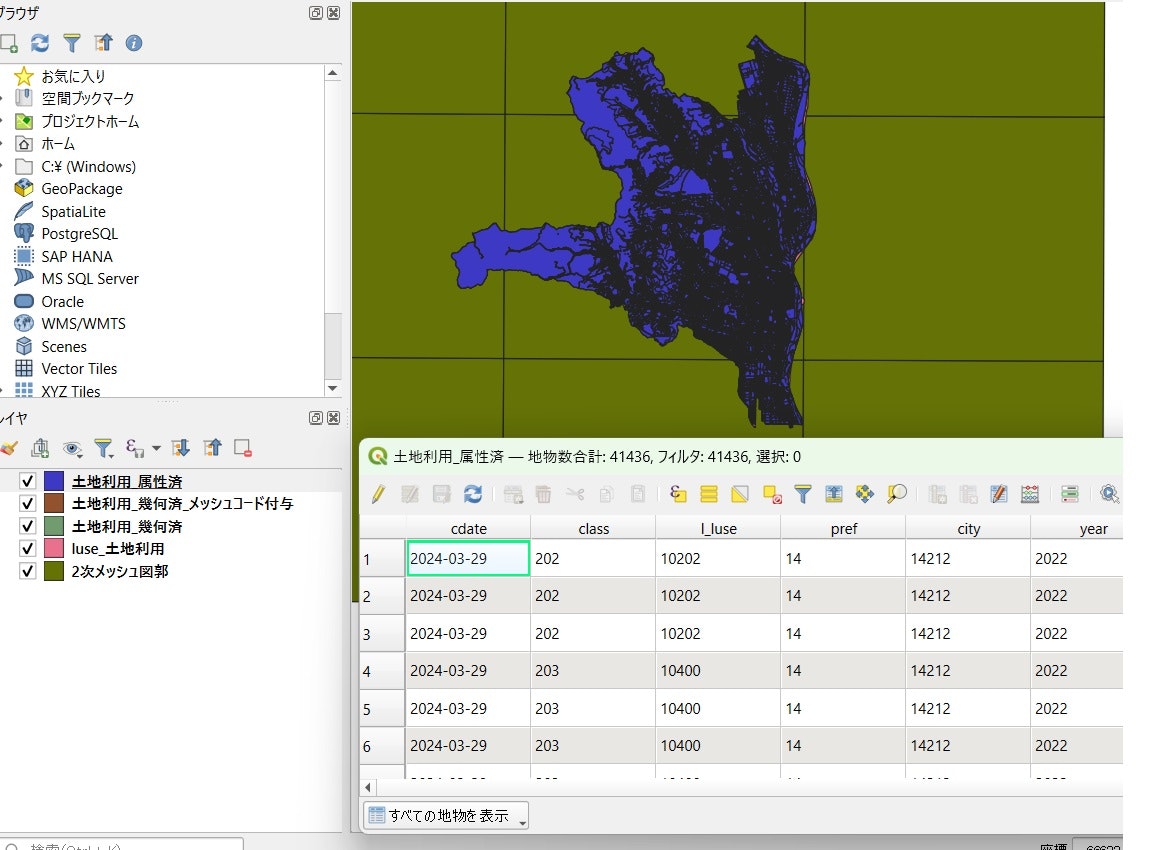Invert selection in attribute table
Screen dimensions: 1152x850
point(740,494)
